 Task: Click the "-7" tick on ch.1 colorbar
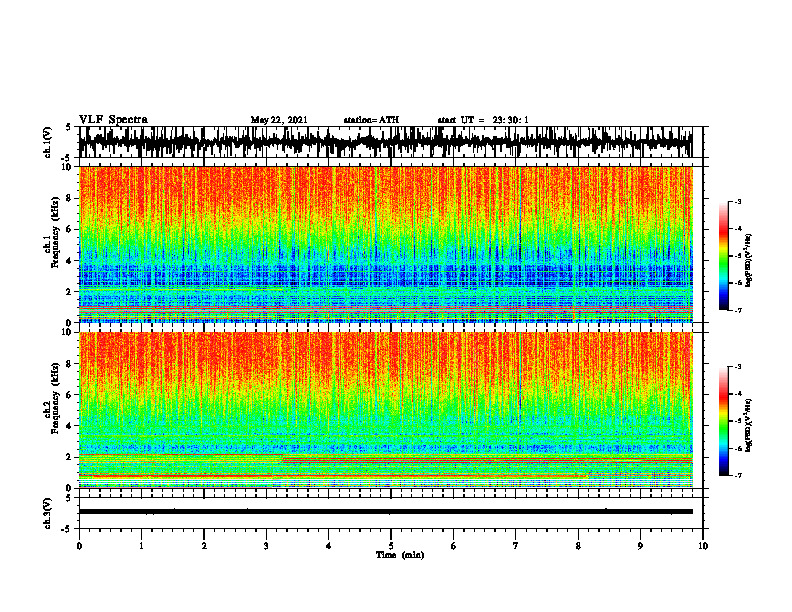pos(738,310)
